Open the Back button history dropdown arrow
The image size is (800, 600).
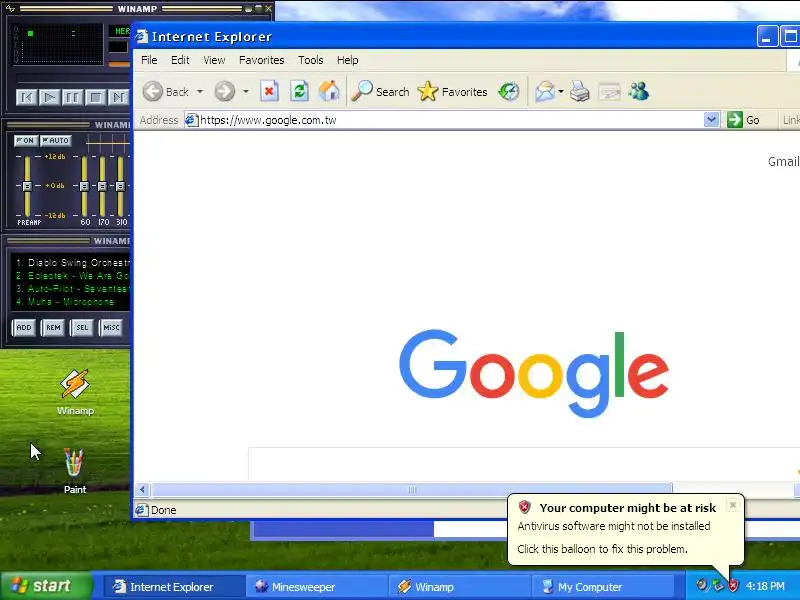coord(200,92)
